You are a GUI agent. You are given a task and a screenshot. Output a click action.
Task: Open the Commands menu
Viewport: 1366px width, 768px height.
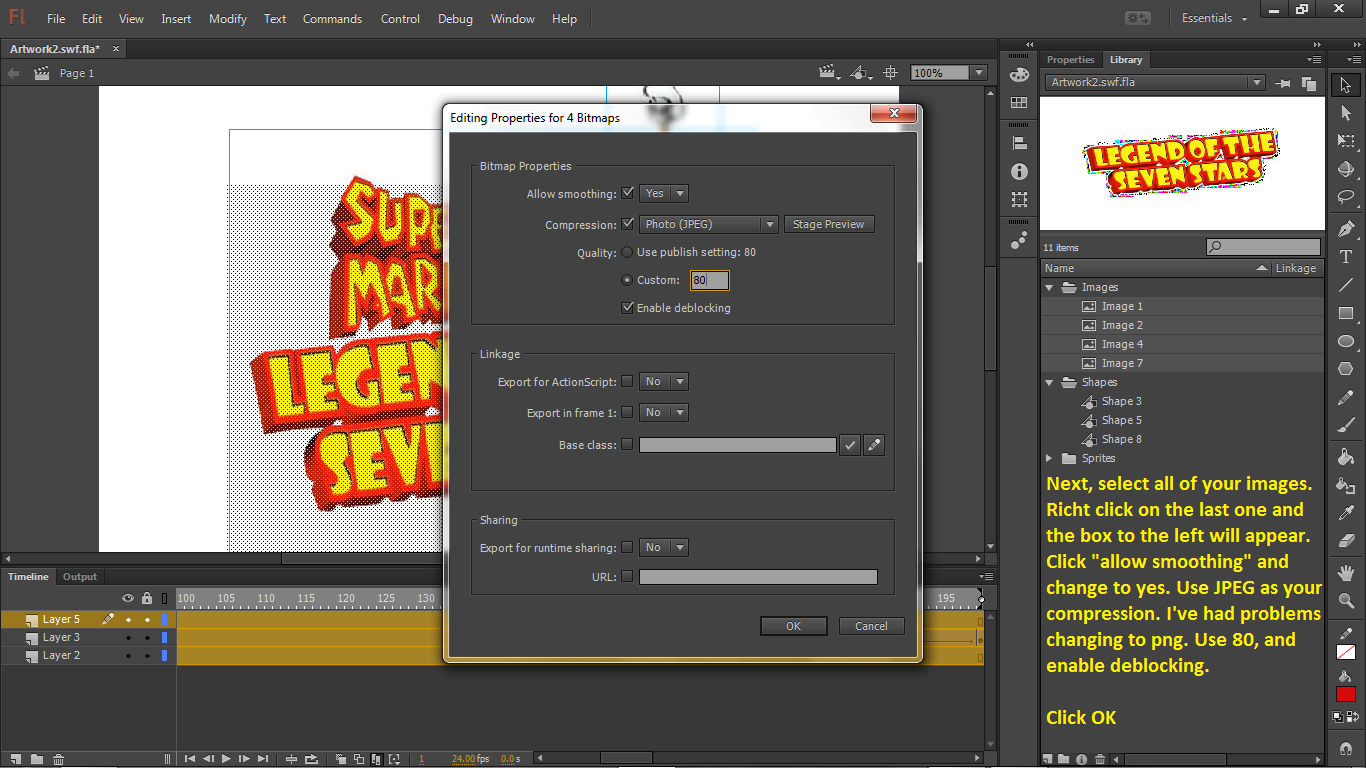332,19
